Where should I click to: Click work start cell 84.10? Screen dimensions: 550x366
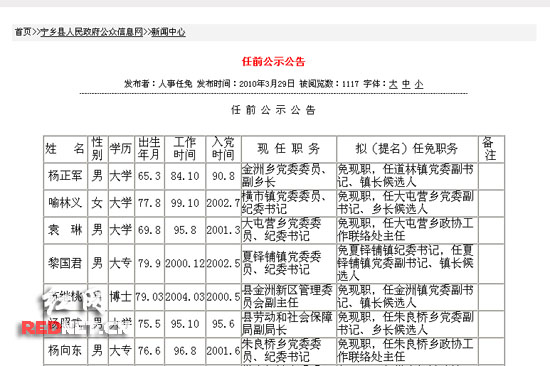[x=185, y=176]
